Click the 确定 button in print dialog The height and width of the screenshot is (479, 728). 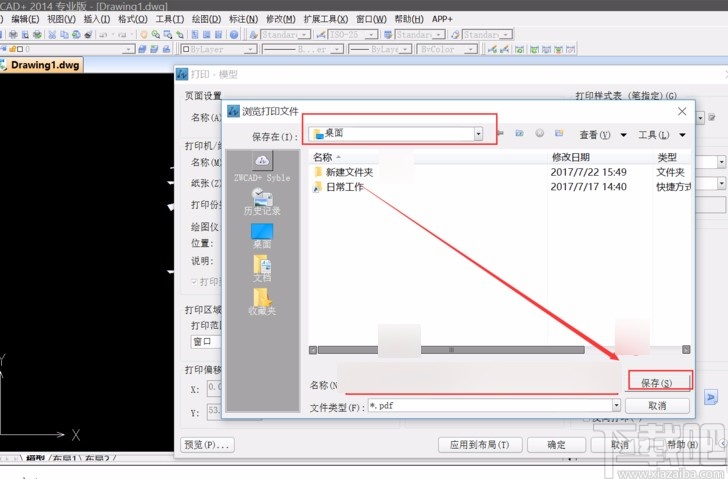(556, 445)
